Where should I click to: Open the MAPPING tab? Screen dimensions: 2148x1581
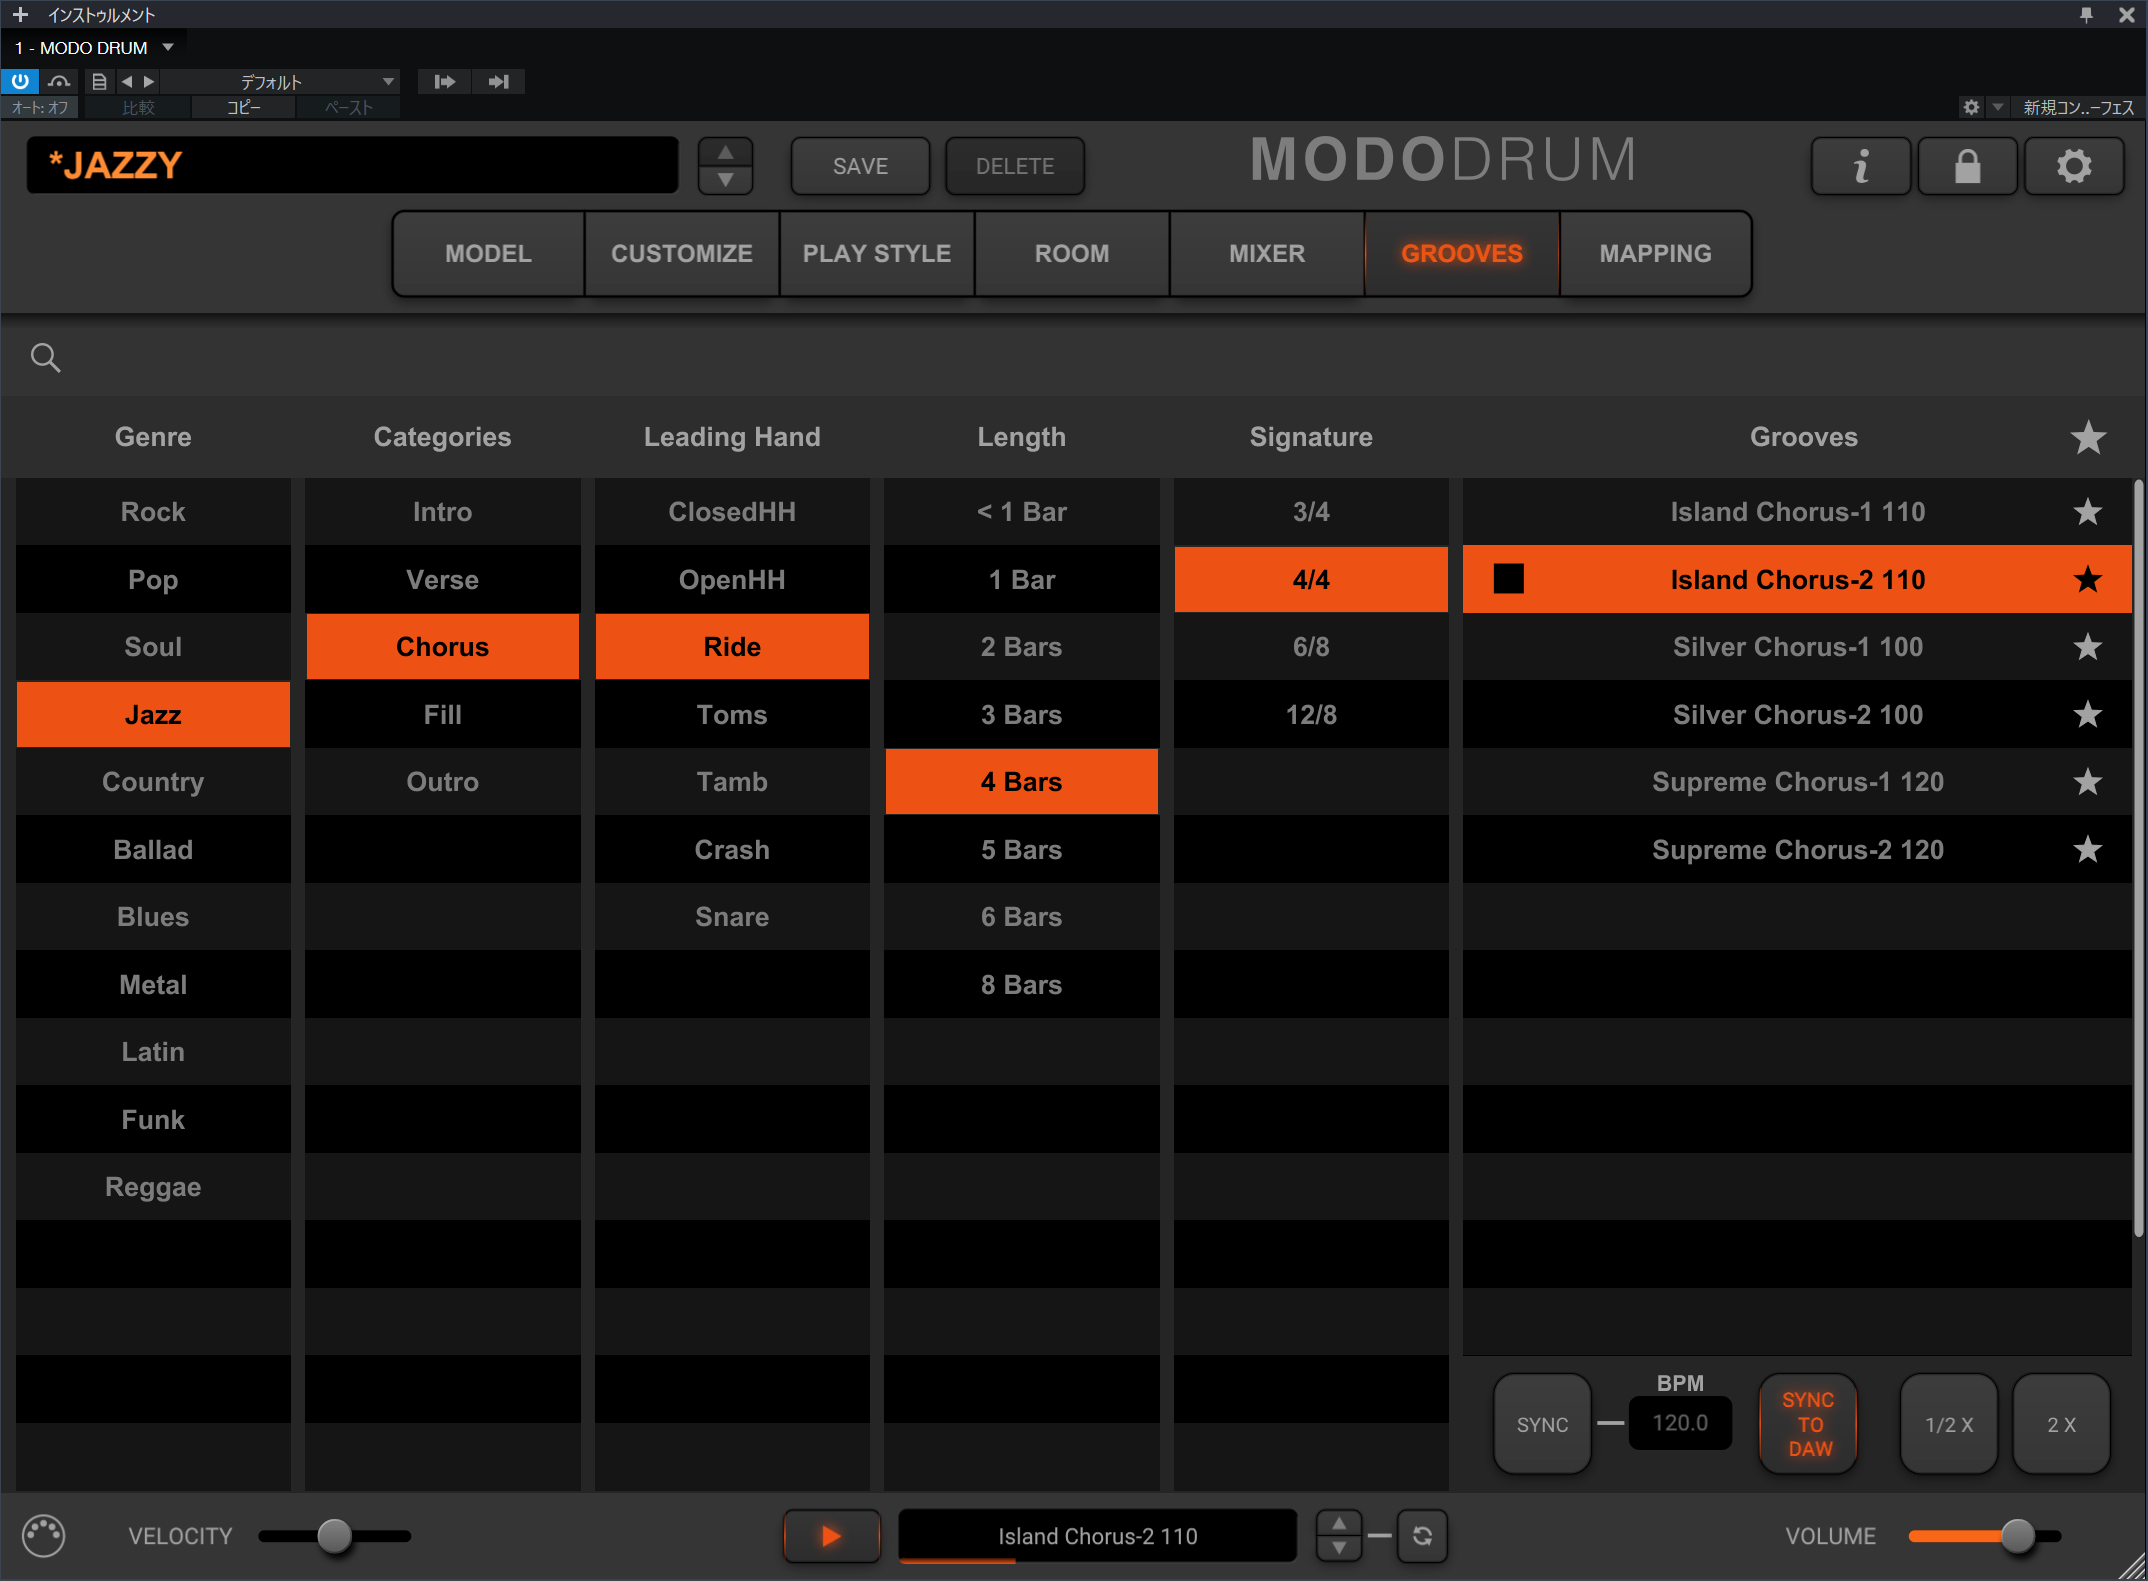(x=1655, y=253)
